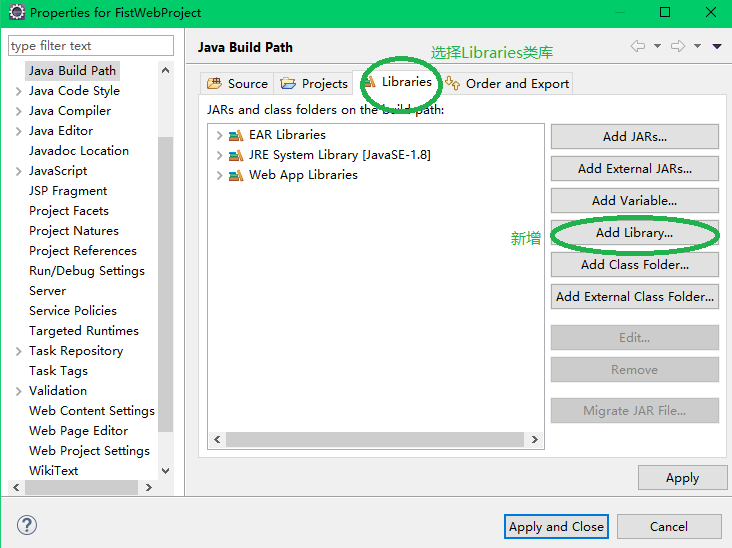Open Web Project Settings
Image resolution: width=732 pixels, height=548 pixels.
tap(89, 451)
